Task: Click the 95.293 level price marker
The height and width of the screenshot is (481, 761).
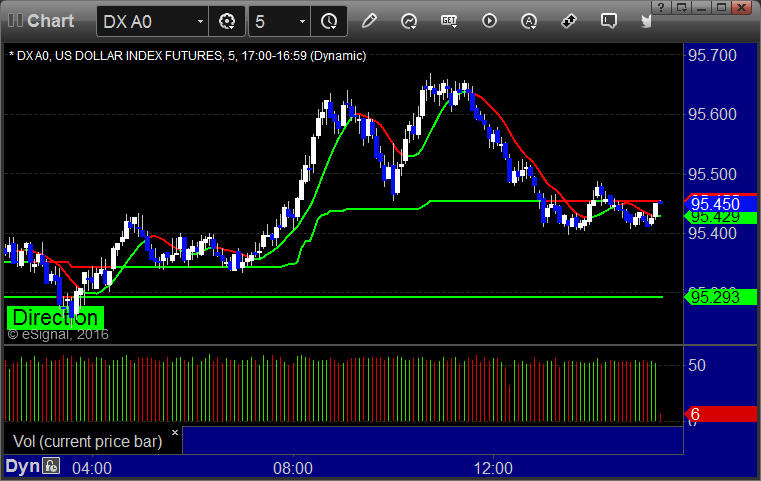Action: (720, 297)
